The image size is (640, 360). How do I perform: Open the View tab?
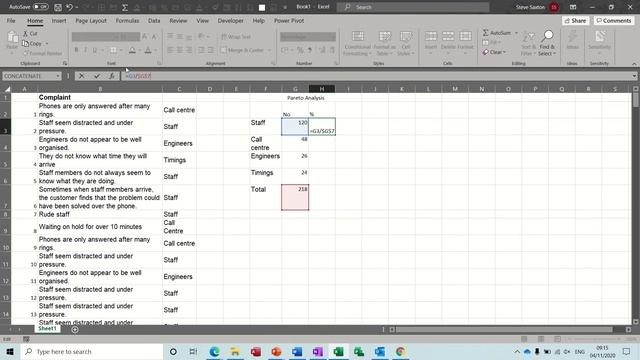(202, 20)
